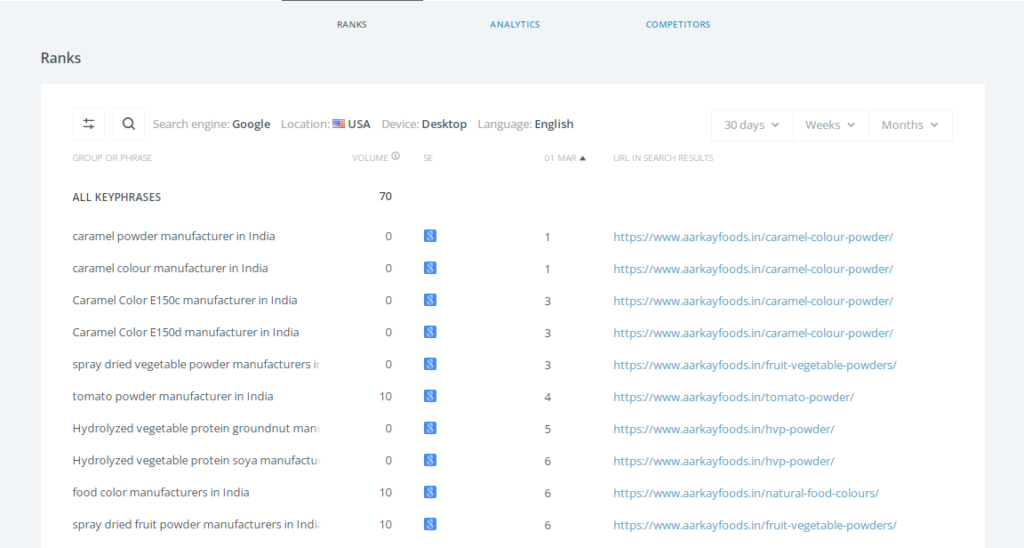Click Google icon for spray dried fruit powder row
Image resolution: width=1024 pixels, height=548 pixels.
point(430,524)
